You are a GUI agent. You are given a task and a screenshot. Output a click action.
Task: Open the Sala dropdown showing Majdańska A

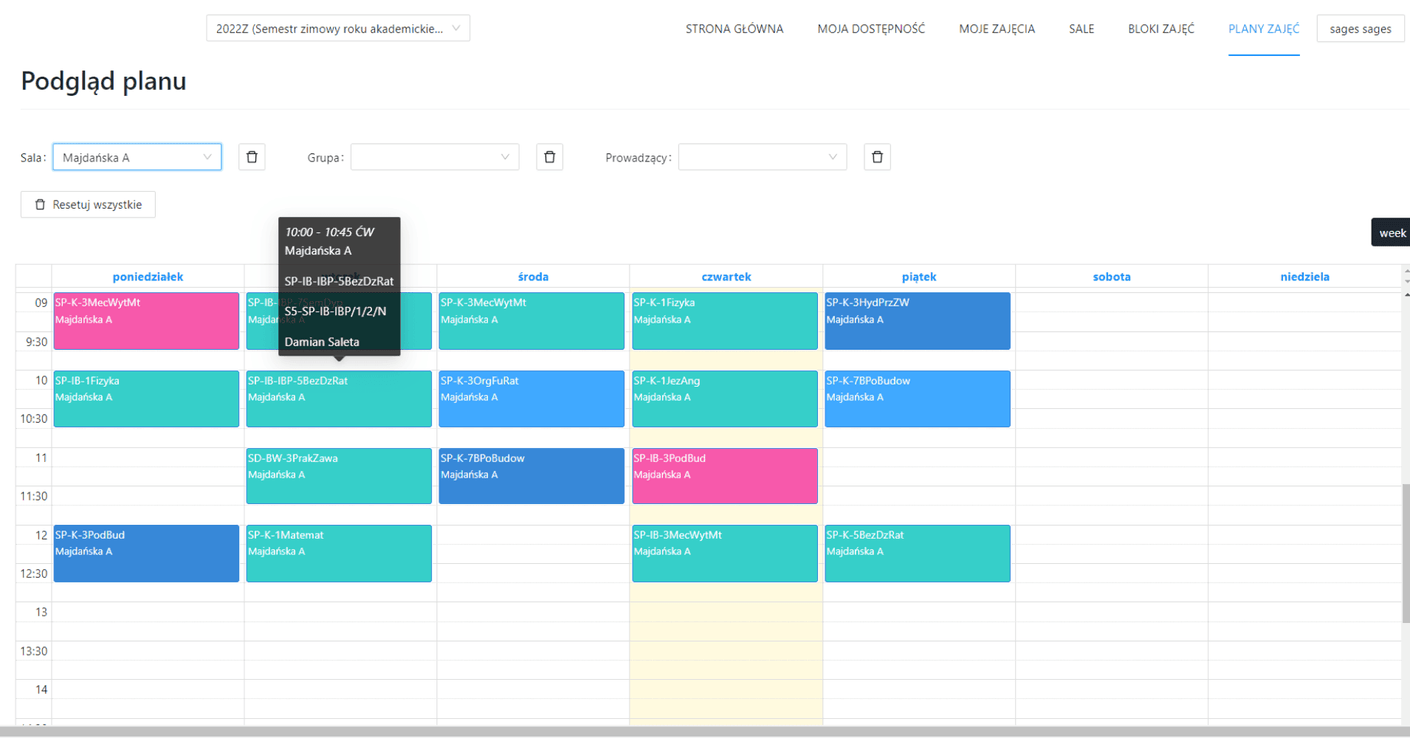coord(137,157)
